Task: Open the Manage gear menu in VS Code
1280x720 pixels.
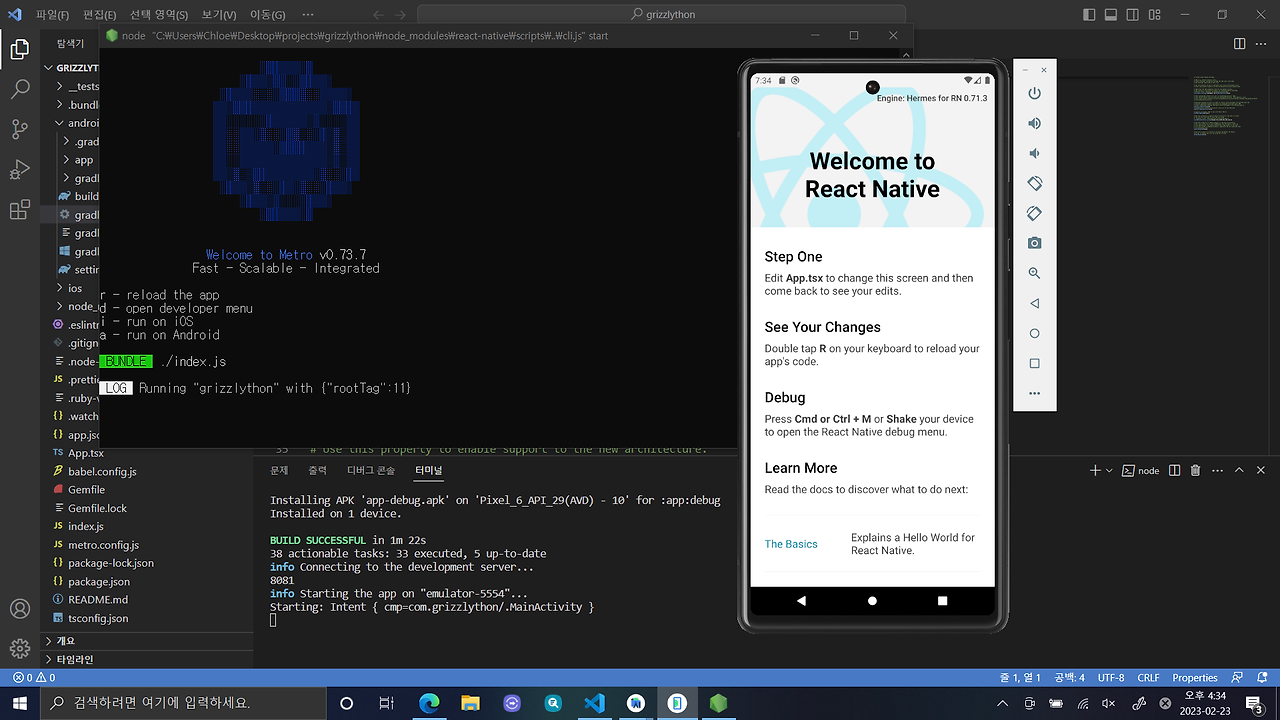Action: (19, 648)
